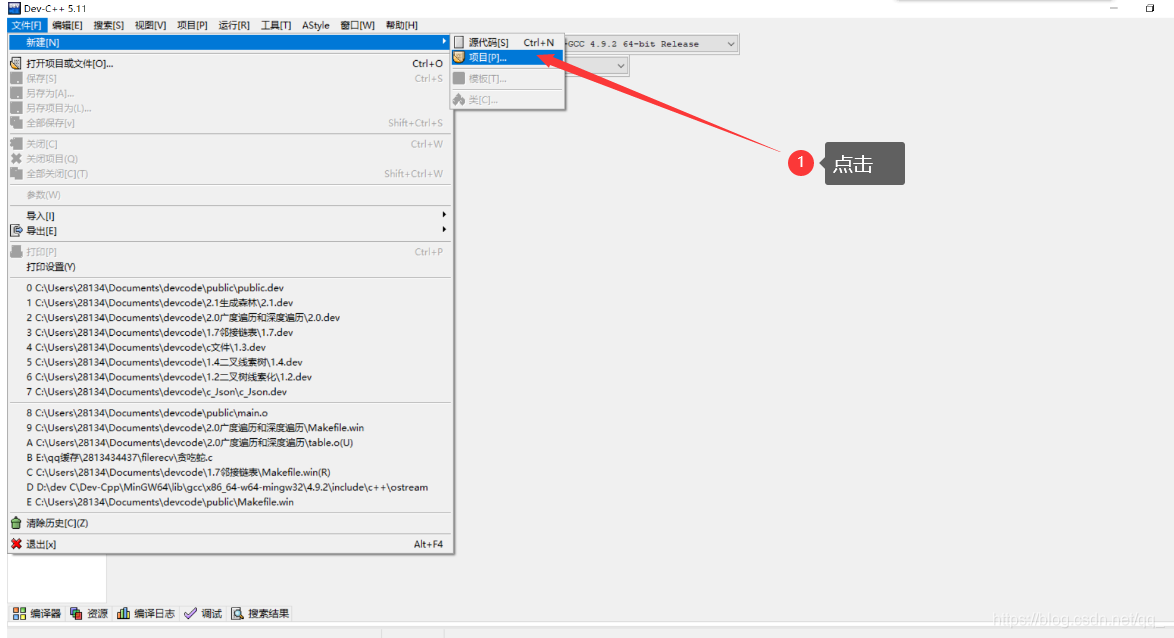Image resolution: width=1174 pixels, height=638 pixels.
Task: Open the 工具[T] menu
Action: pos(276,25)
